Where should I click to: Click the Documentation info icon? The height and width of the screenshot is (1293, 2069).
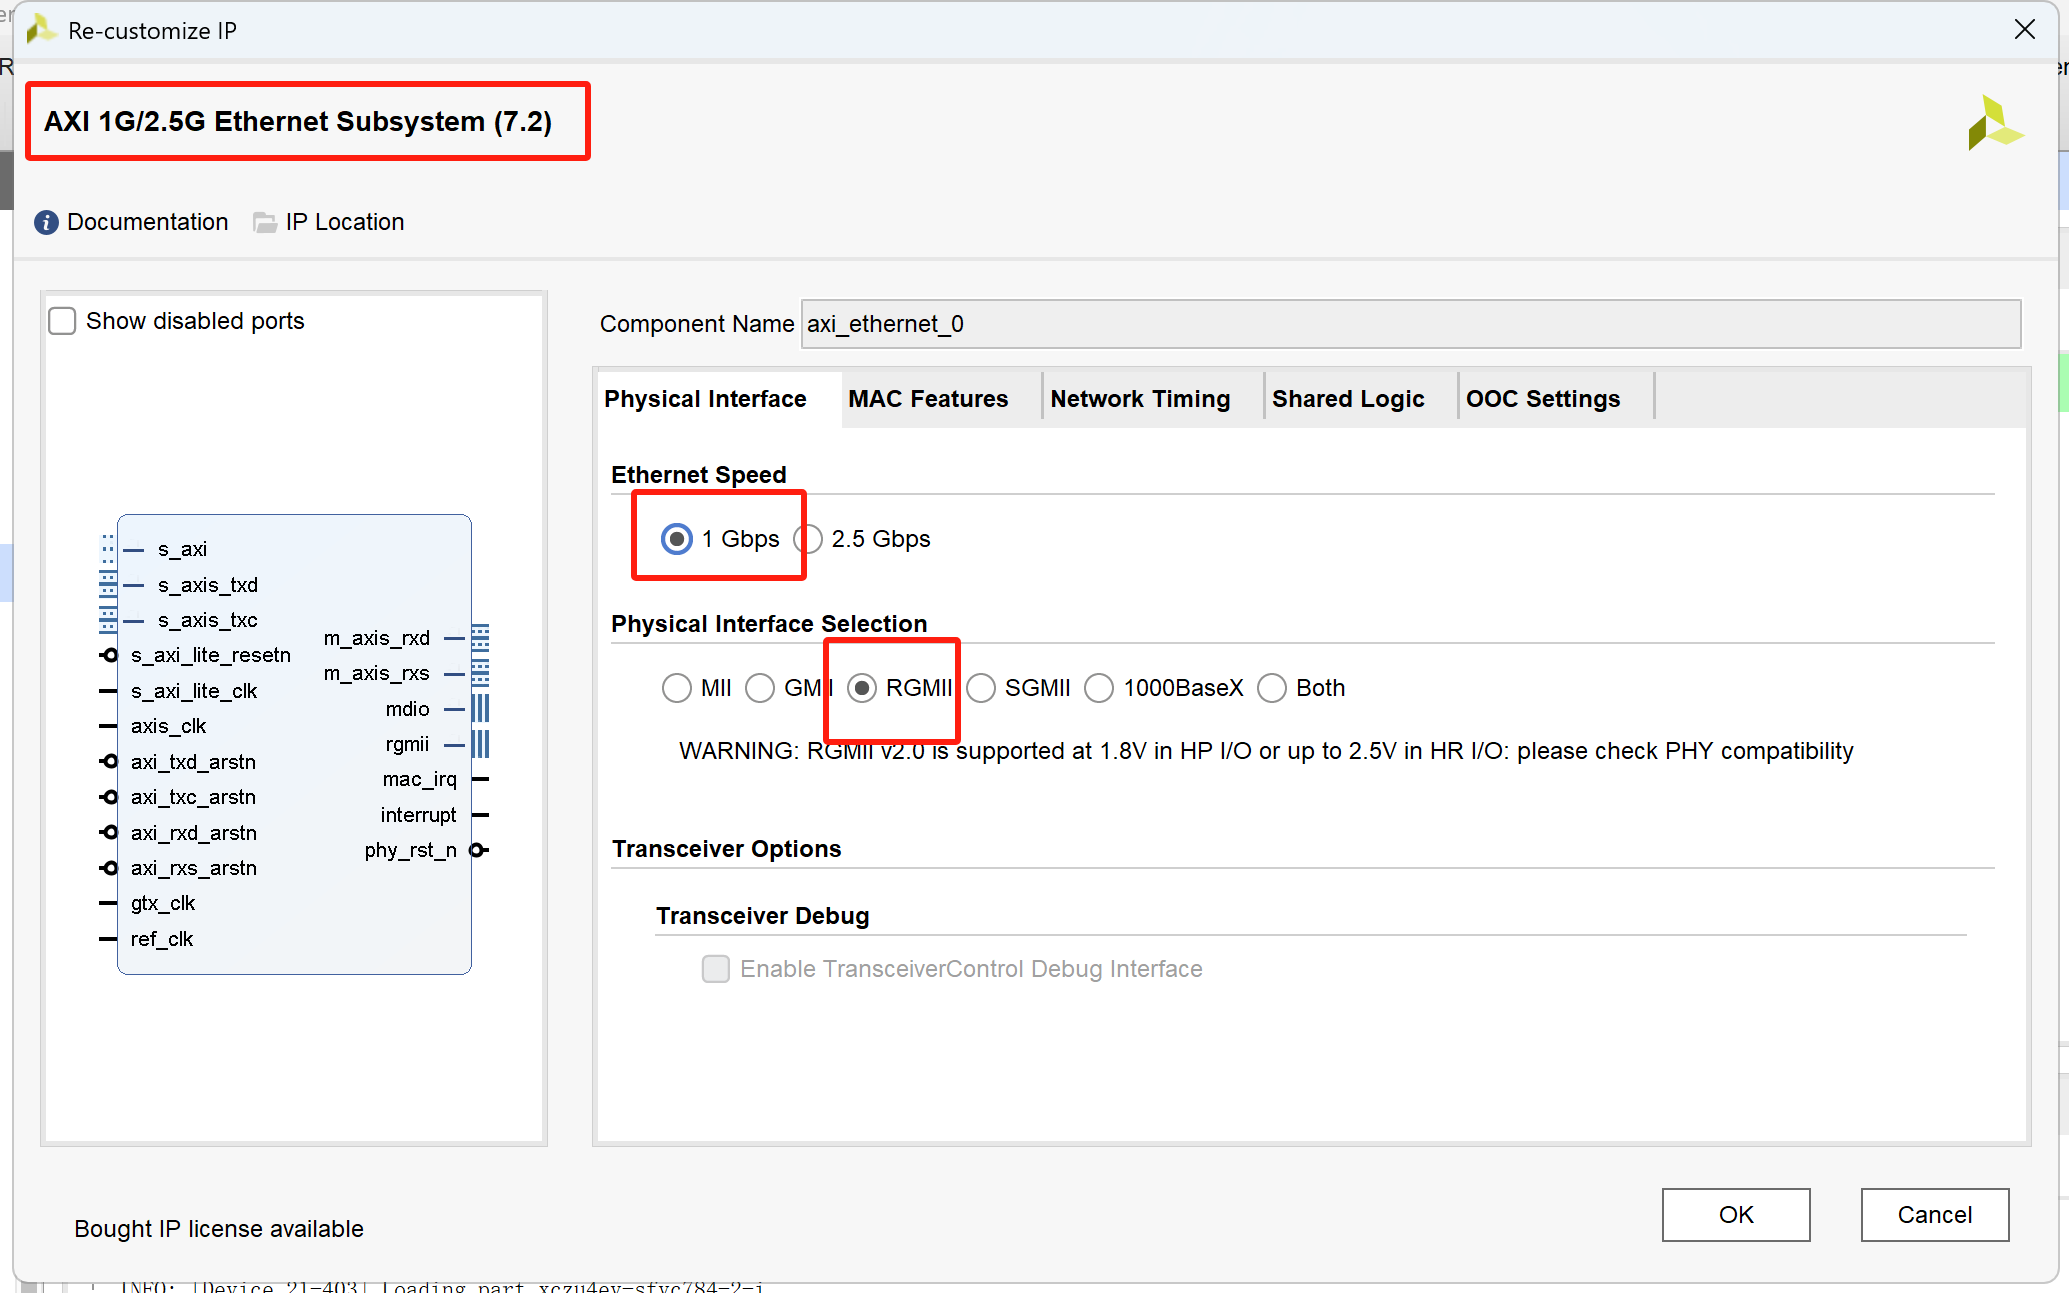(x=46, y=222)
